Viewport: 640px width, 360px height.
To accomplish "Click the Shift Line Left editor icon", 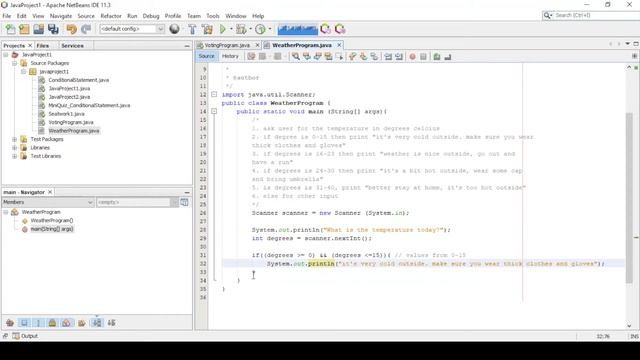I will 388,56.
